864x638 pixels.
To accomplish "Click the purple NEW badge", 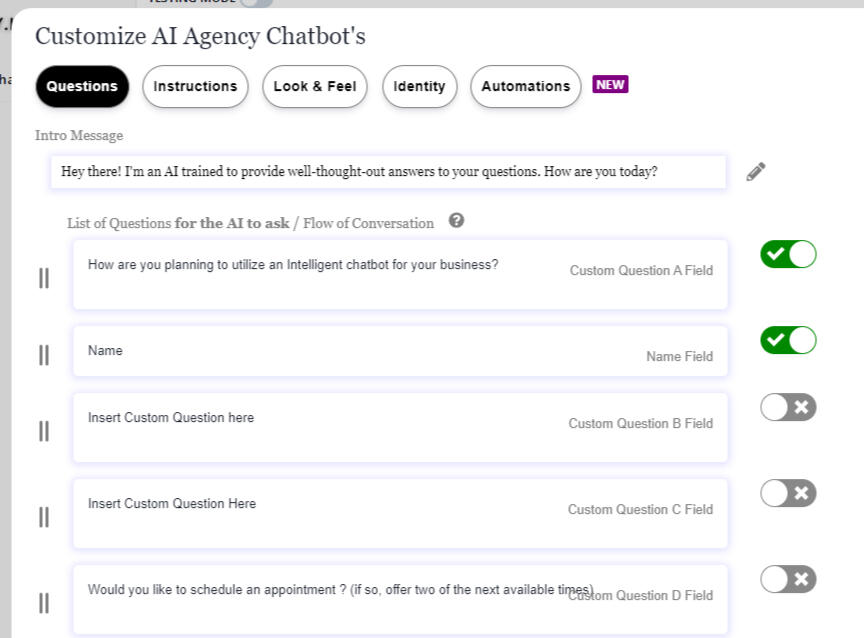I will (x=610, y=85).
